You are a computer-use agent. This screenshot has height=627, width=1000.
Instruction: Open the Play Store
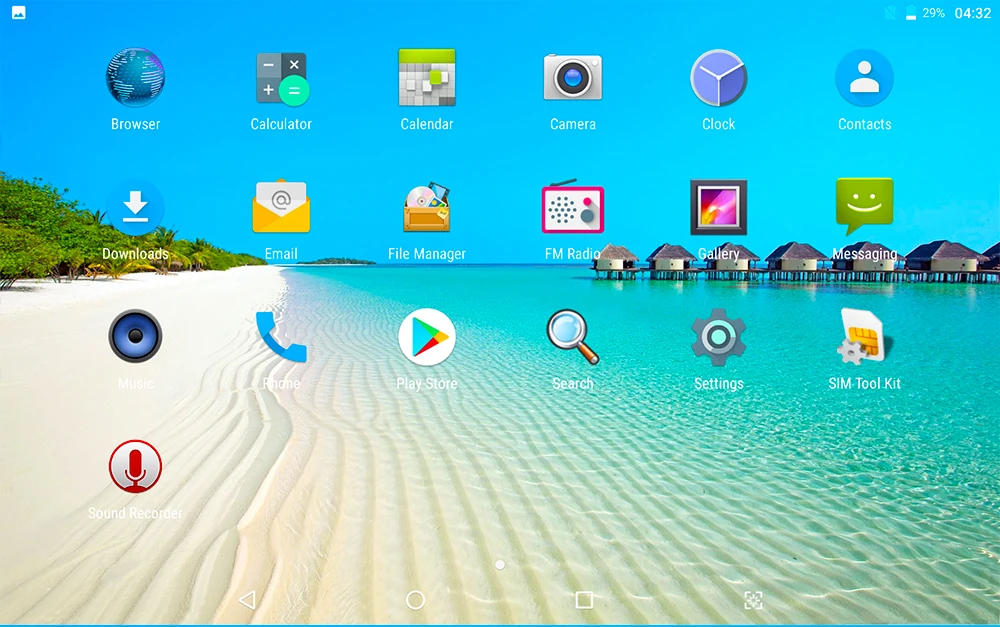427,337
